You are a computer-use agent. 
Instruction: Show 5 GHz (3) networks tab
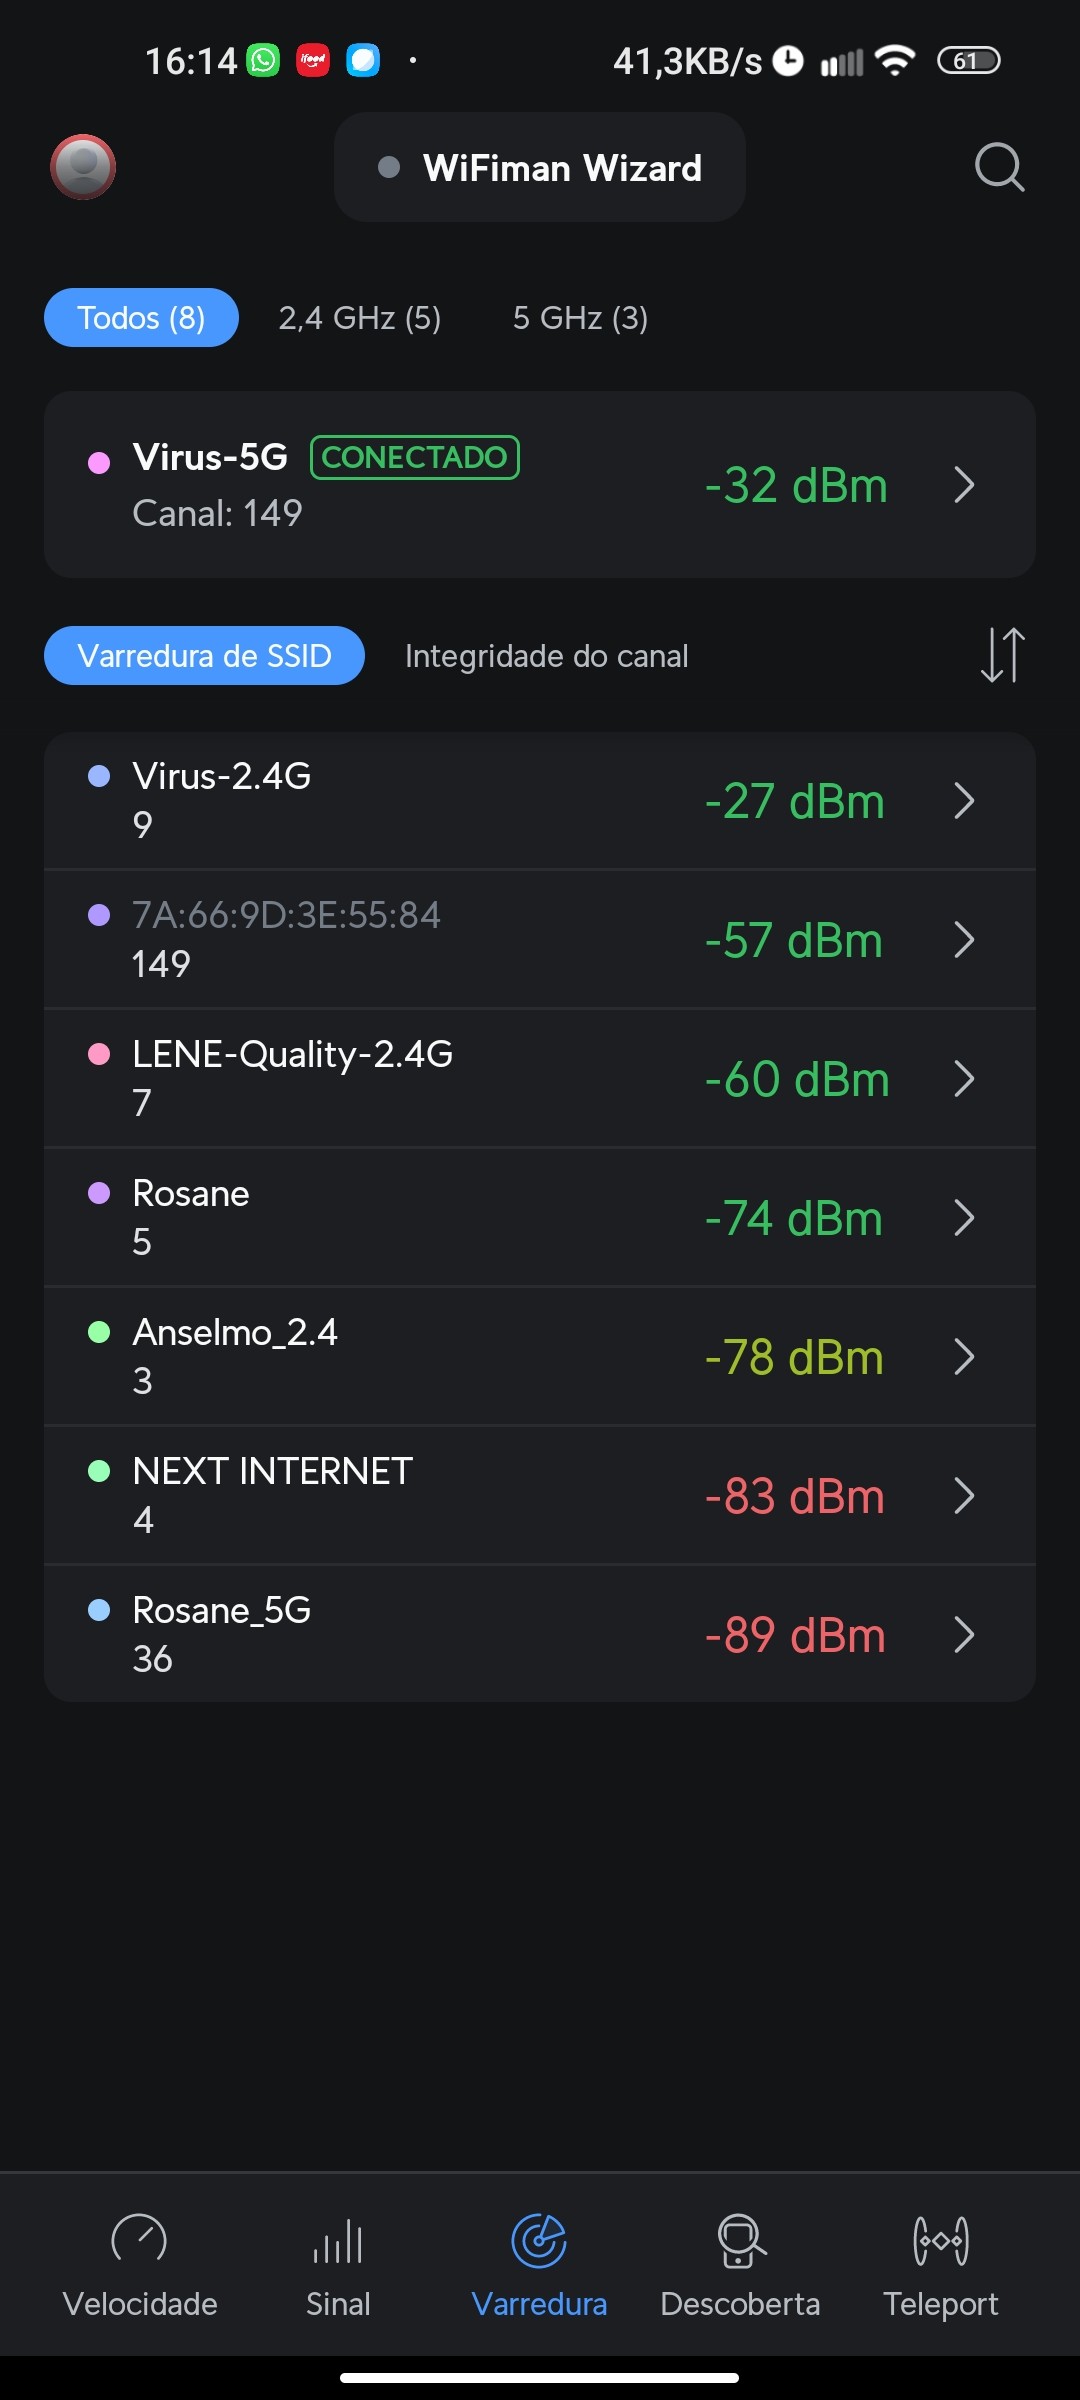click(580, 318)
